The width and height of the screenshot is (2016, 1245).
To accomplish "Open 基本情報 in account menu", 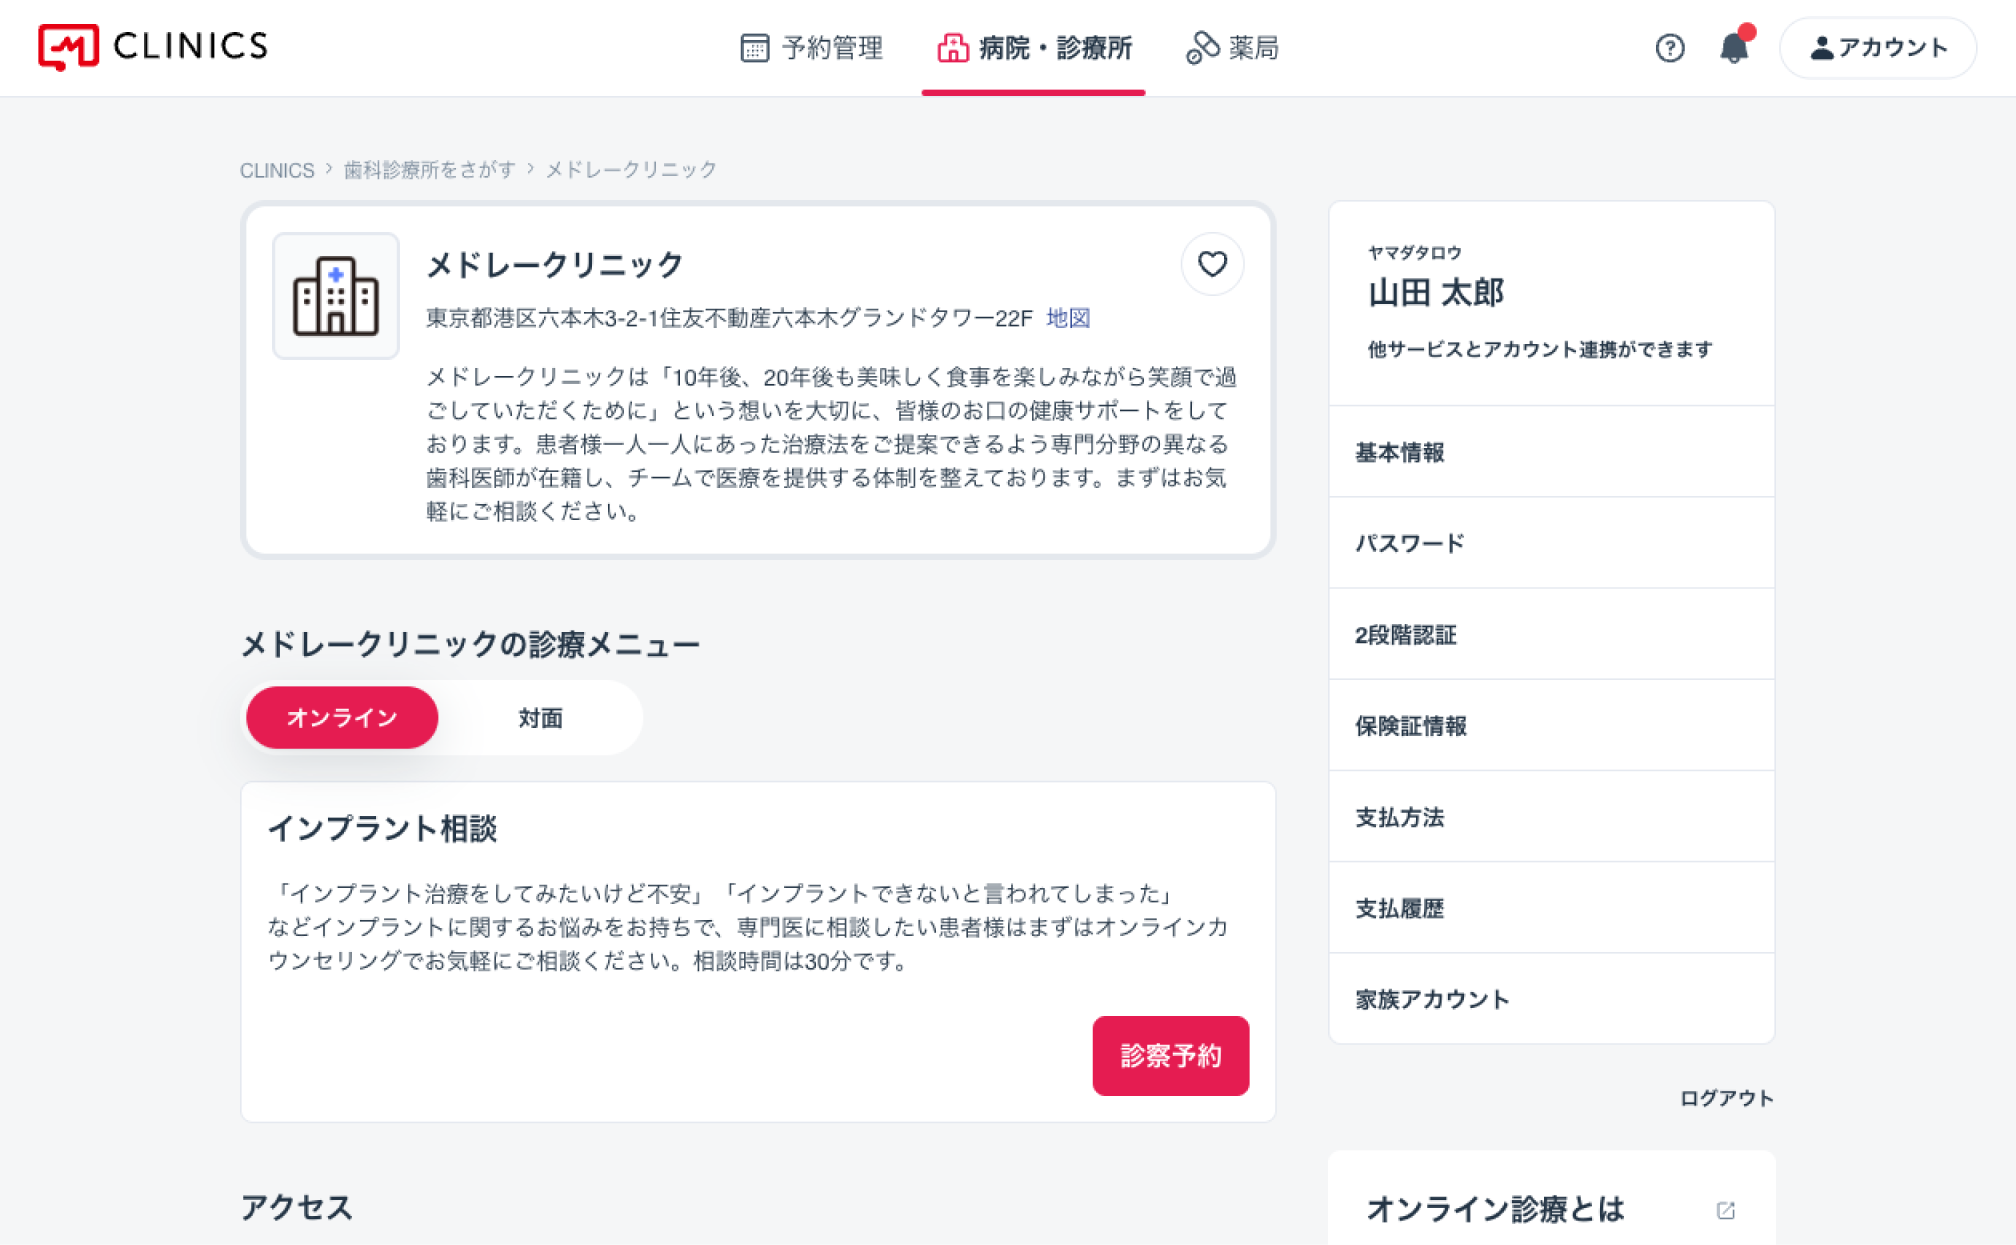I will point(1551,452).
